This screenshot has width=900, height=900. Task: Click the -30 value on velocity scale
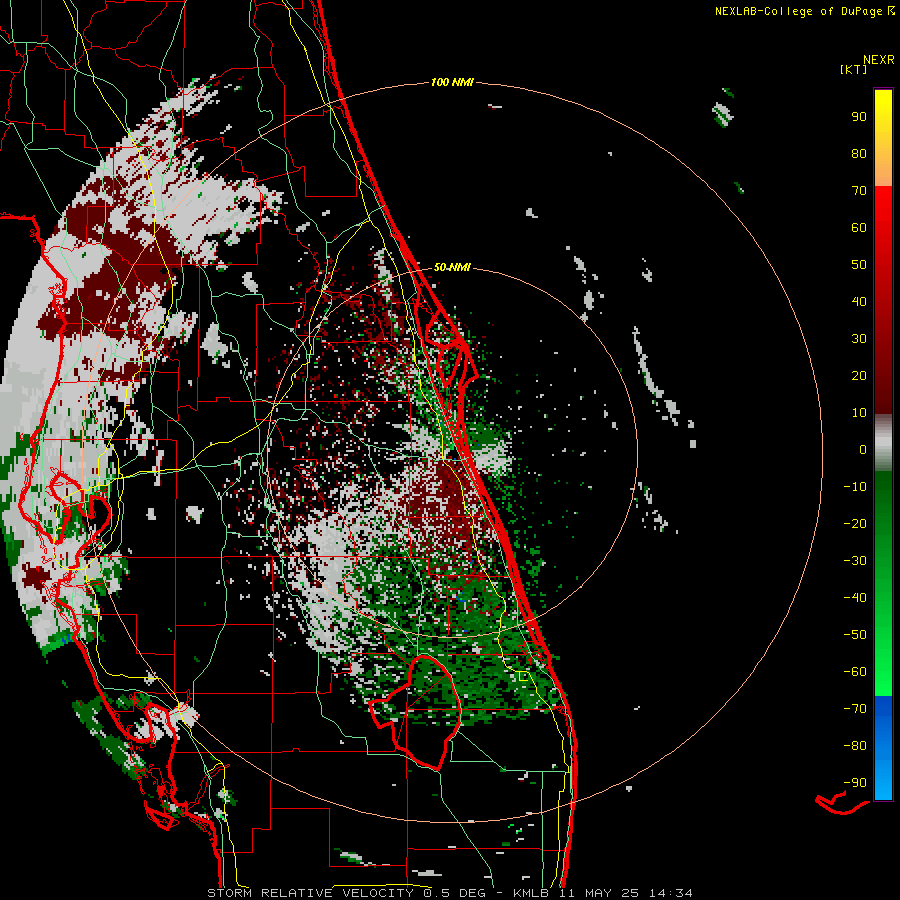[855, 561]
